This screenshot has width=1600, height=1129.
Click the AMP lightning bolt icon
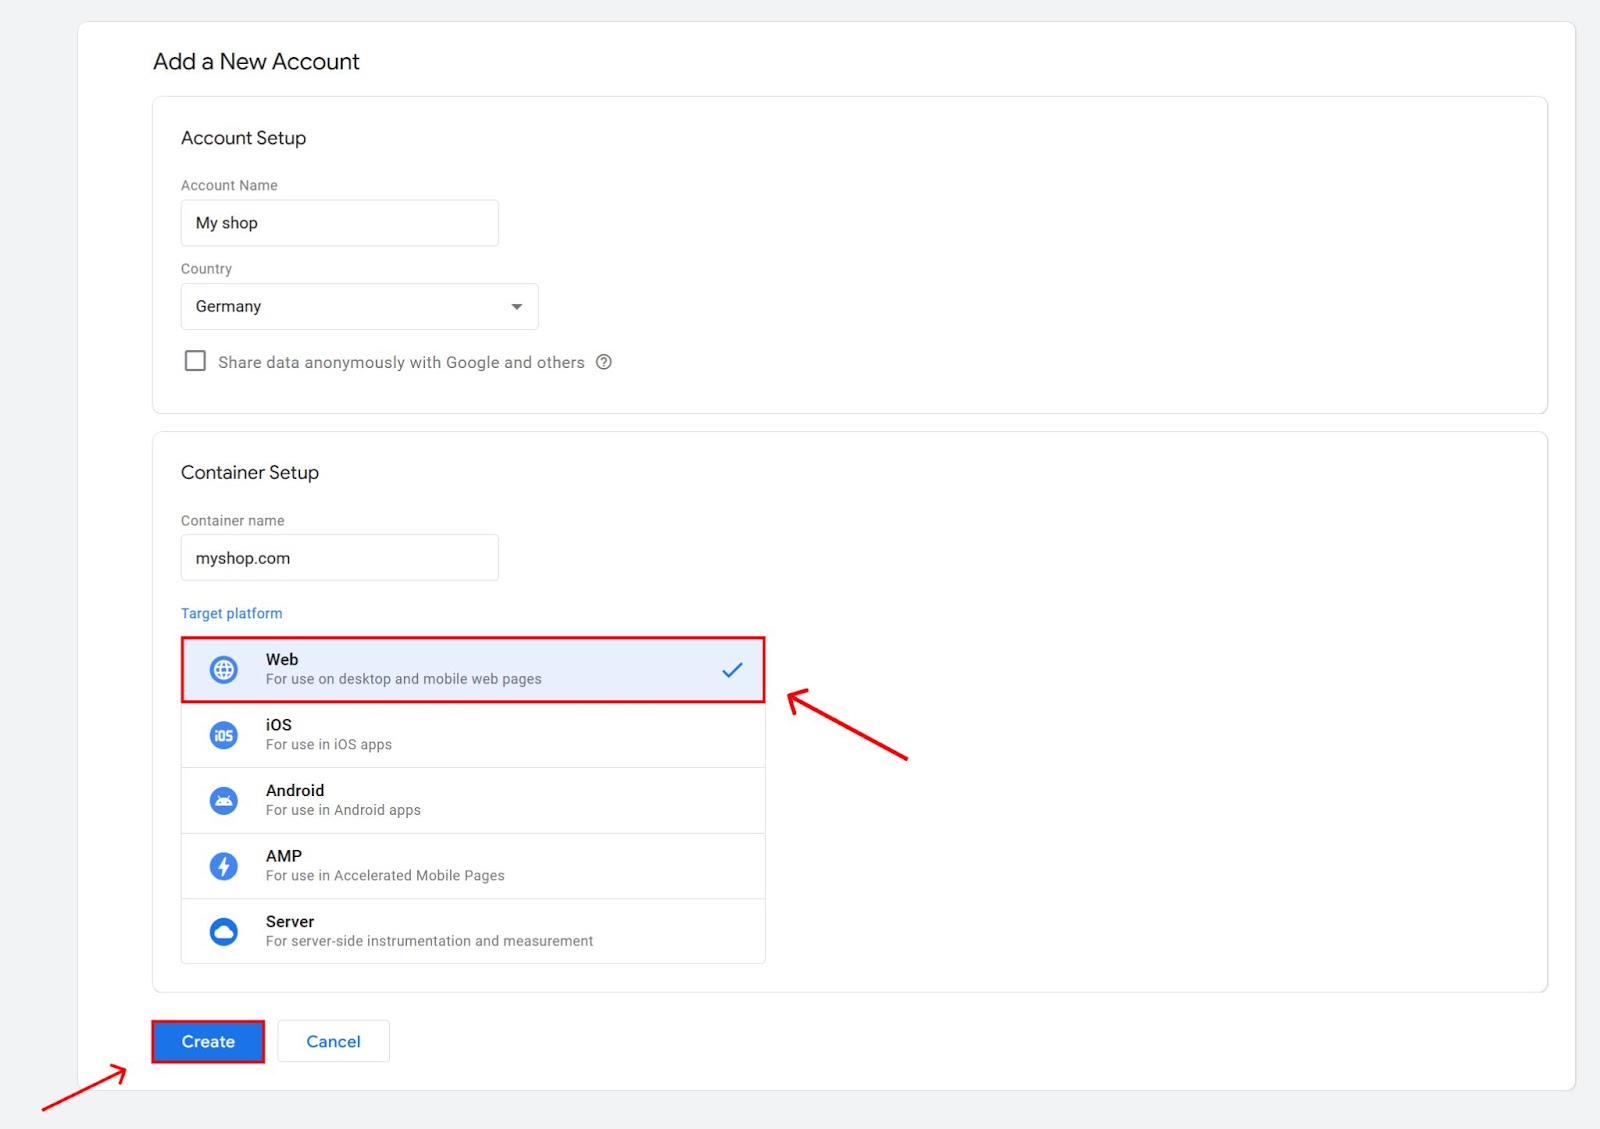click(224, 866)
